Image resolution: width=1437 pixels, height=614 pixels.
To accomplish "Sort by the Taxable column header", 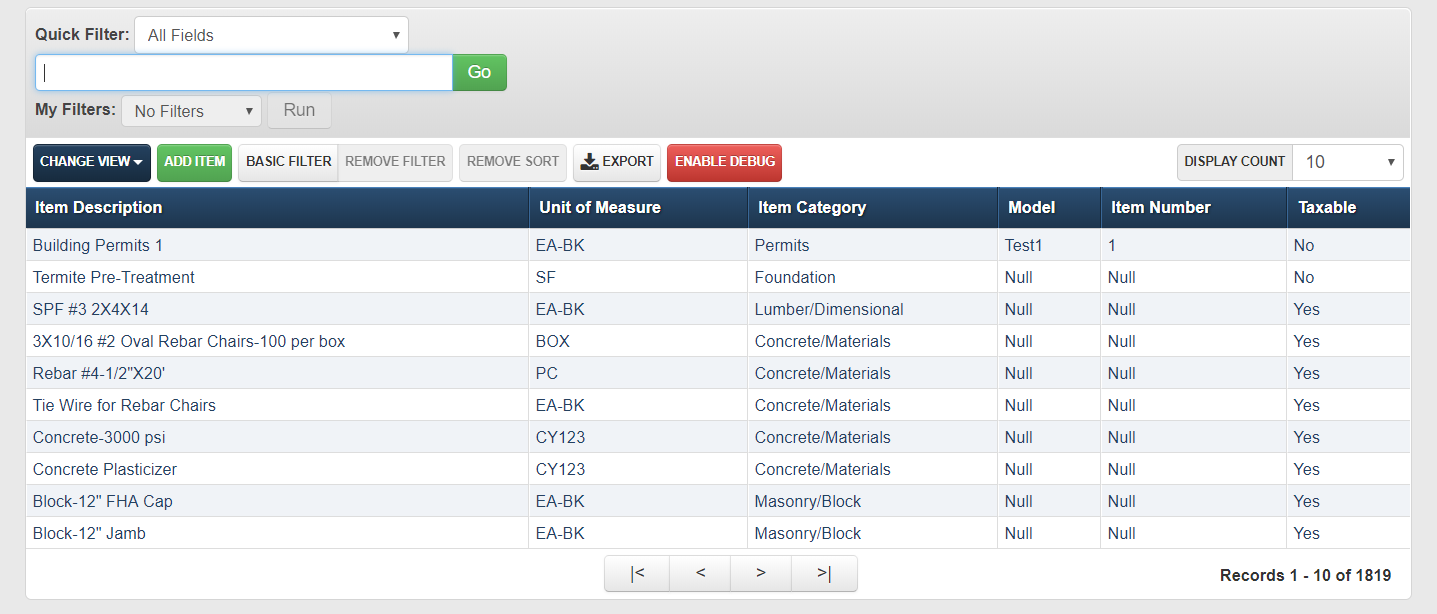I will [1326, 208].
